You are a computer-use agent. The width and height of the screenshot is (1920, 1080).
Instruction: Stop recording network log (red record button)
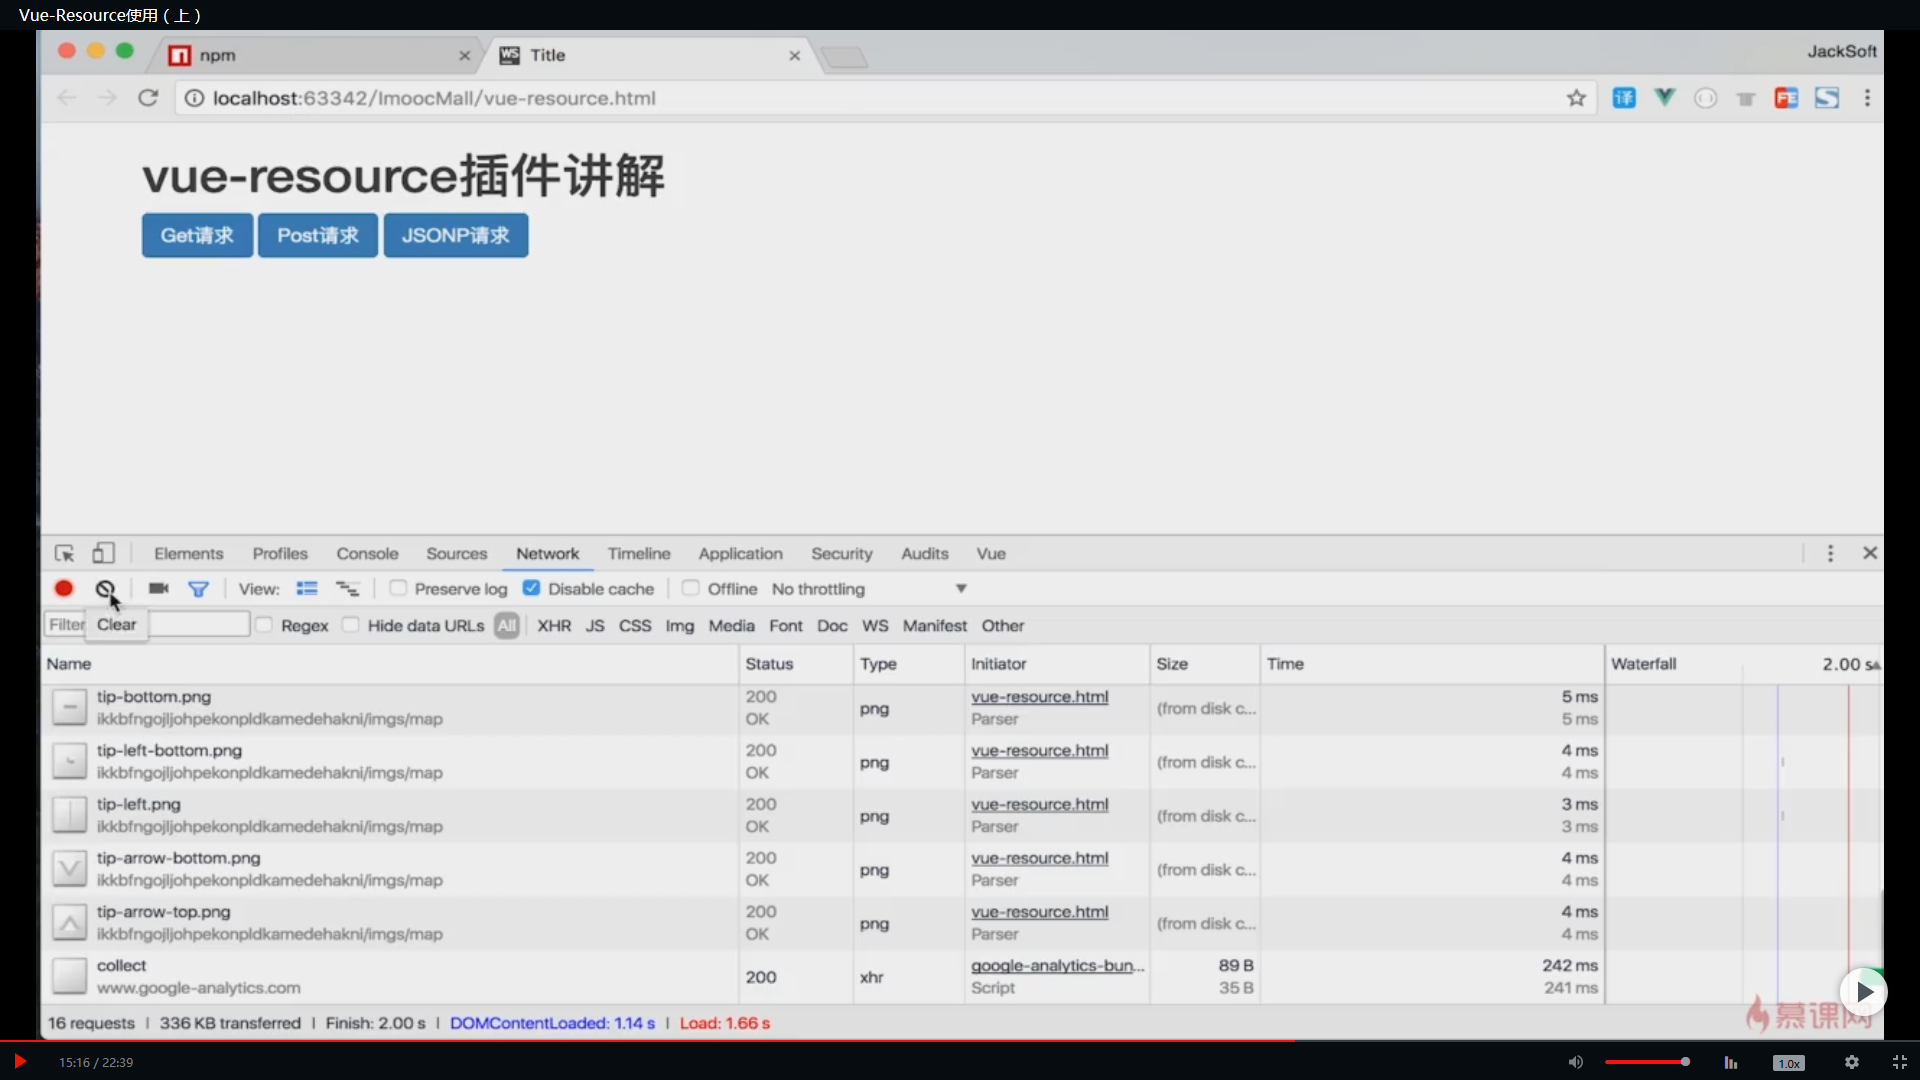[63, 589]
